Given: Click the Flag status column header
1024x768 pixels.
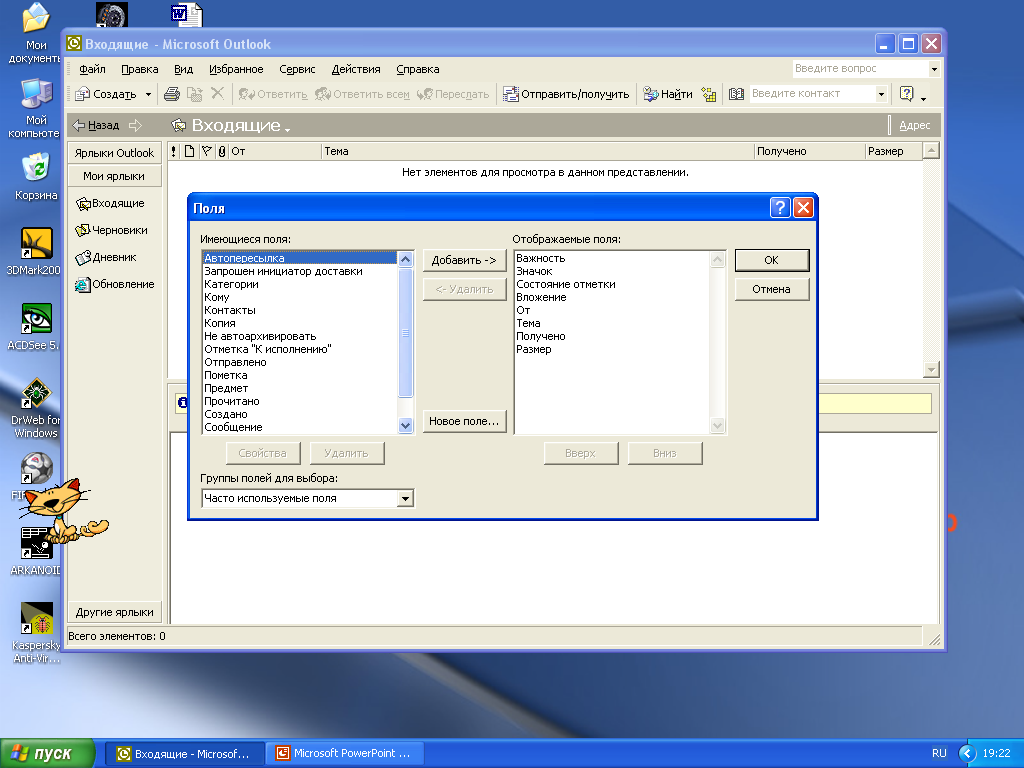Looking at the screenshot, I should [206, 151].
